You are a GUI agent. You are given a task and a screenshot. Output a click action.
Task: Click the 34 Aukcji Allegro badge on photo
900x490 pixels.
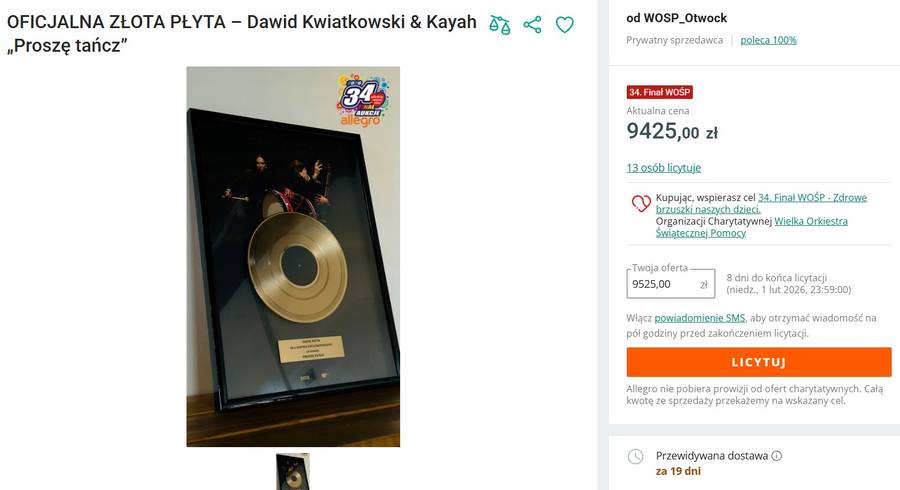pos(364,99)
